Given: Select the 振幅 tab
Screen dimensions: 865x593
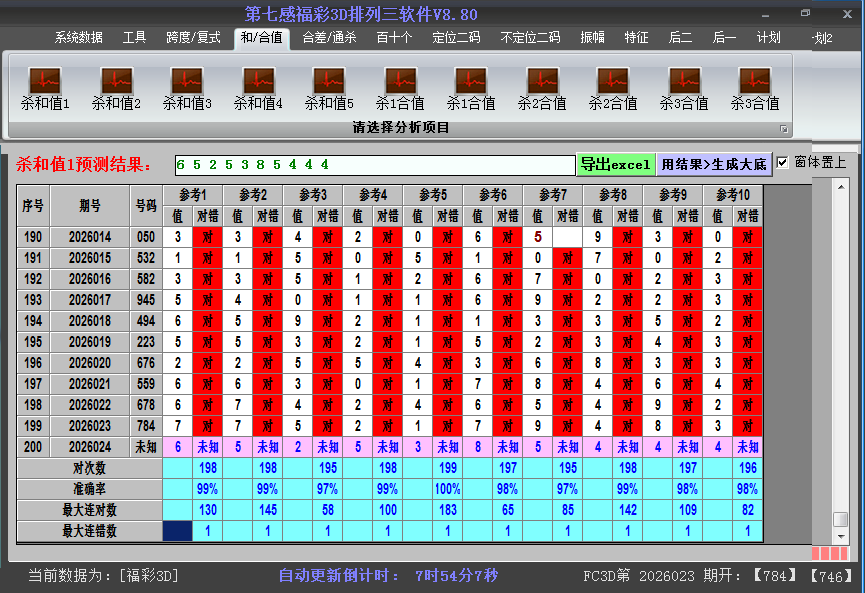Looking at the screenshot, I should click(x=593, y=38).
